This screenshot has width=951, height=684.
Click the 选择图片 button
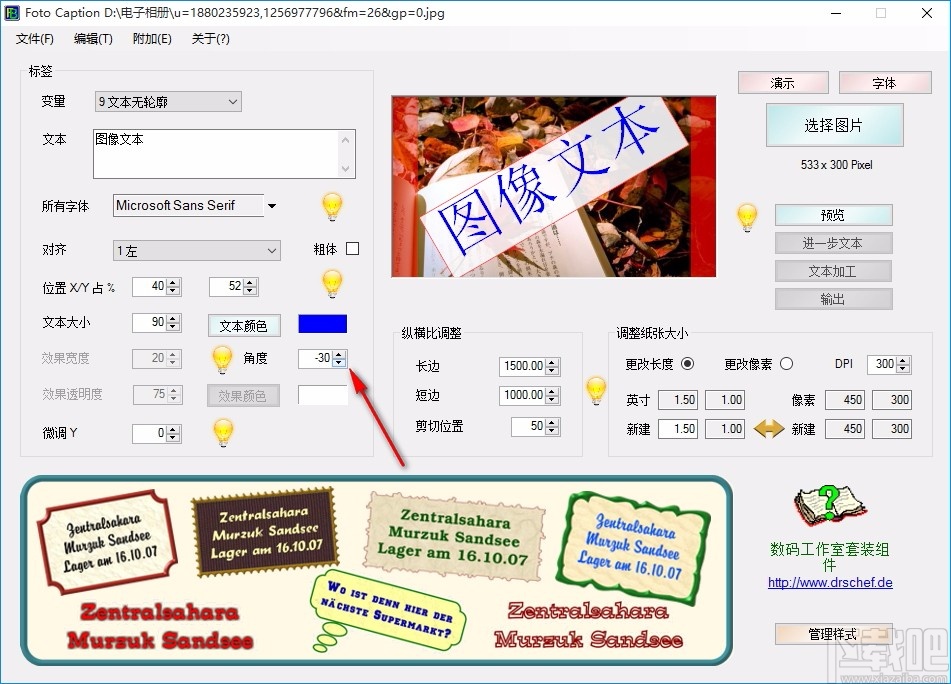pos(835,125)
